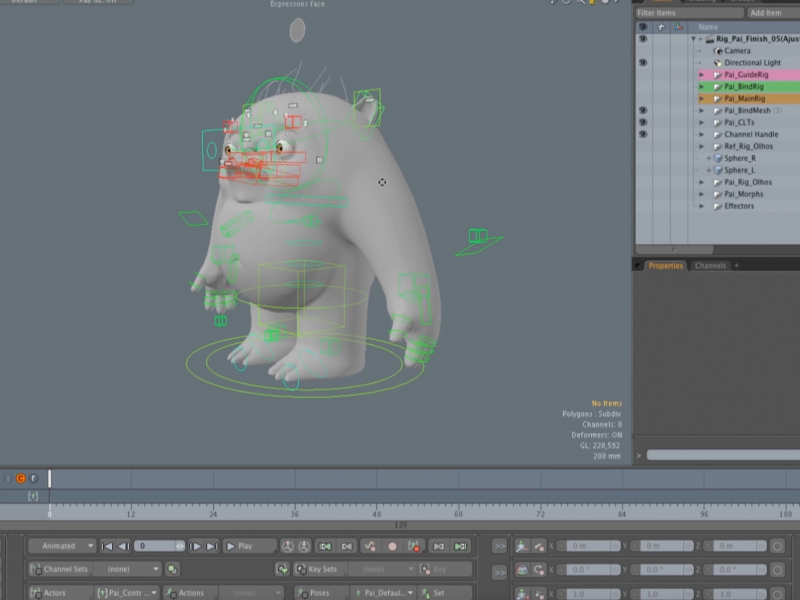Viewport: 800px width, 600px height.
Task: Open the Animated mode dropdown
Action: [61, 546]
